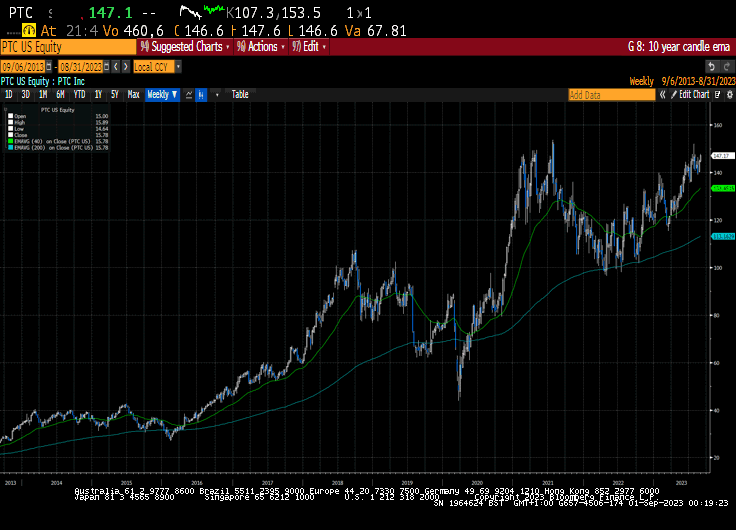Viewport: 736px width, 530px height.
Task: Select the YTD range tab
Action: tap(79, 95)
